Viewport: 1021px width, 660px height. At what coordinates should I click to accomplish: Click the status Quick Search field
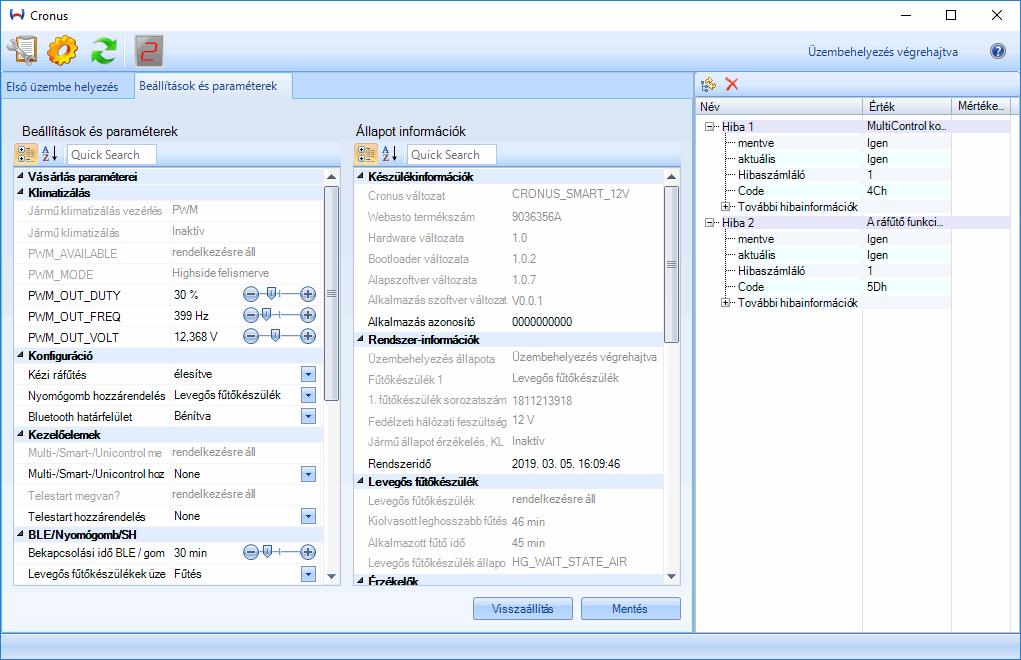click(x=451, y=154)
